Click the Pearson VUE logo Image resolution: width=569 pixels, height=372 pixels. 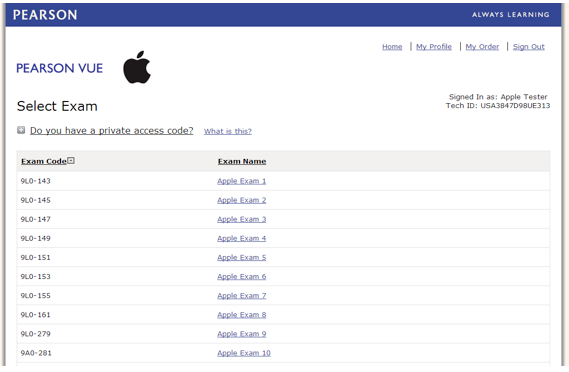[x=60, y=68]
